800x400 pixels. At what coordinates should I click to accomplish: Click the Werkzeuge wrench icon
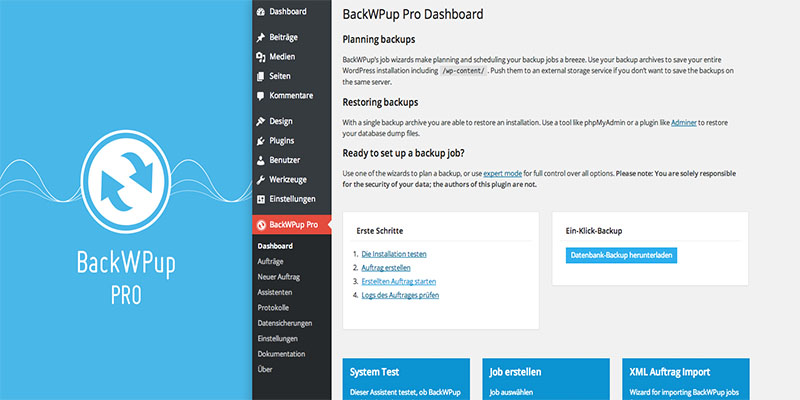(261, 180)
